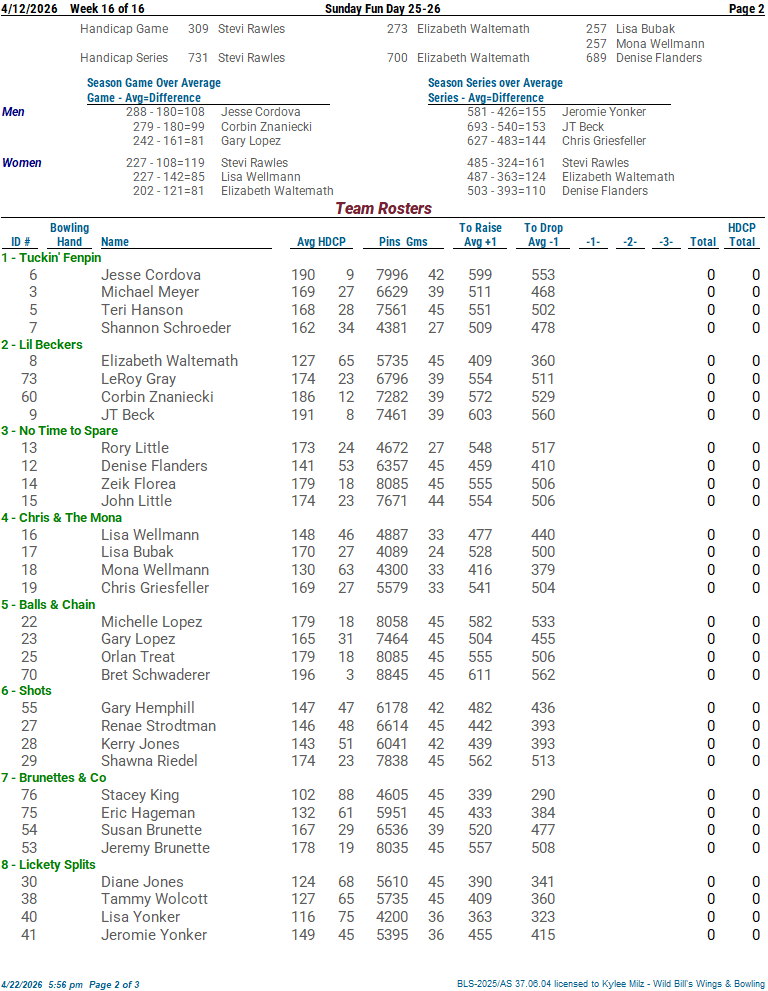Image resolution: width=768 pixels, height=991 pixels.
Task: Click the roster name Renae Strodtman
Action: [x=159, y=726]
